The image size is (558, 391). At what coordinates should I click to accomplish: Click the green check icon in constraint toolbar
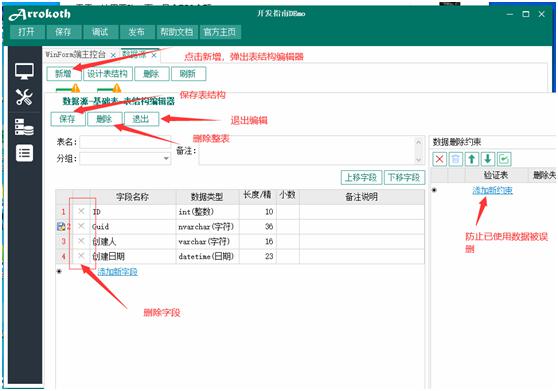coord(504,159)
